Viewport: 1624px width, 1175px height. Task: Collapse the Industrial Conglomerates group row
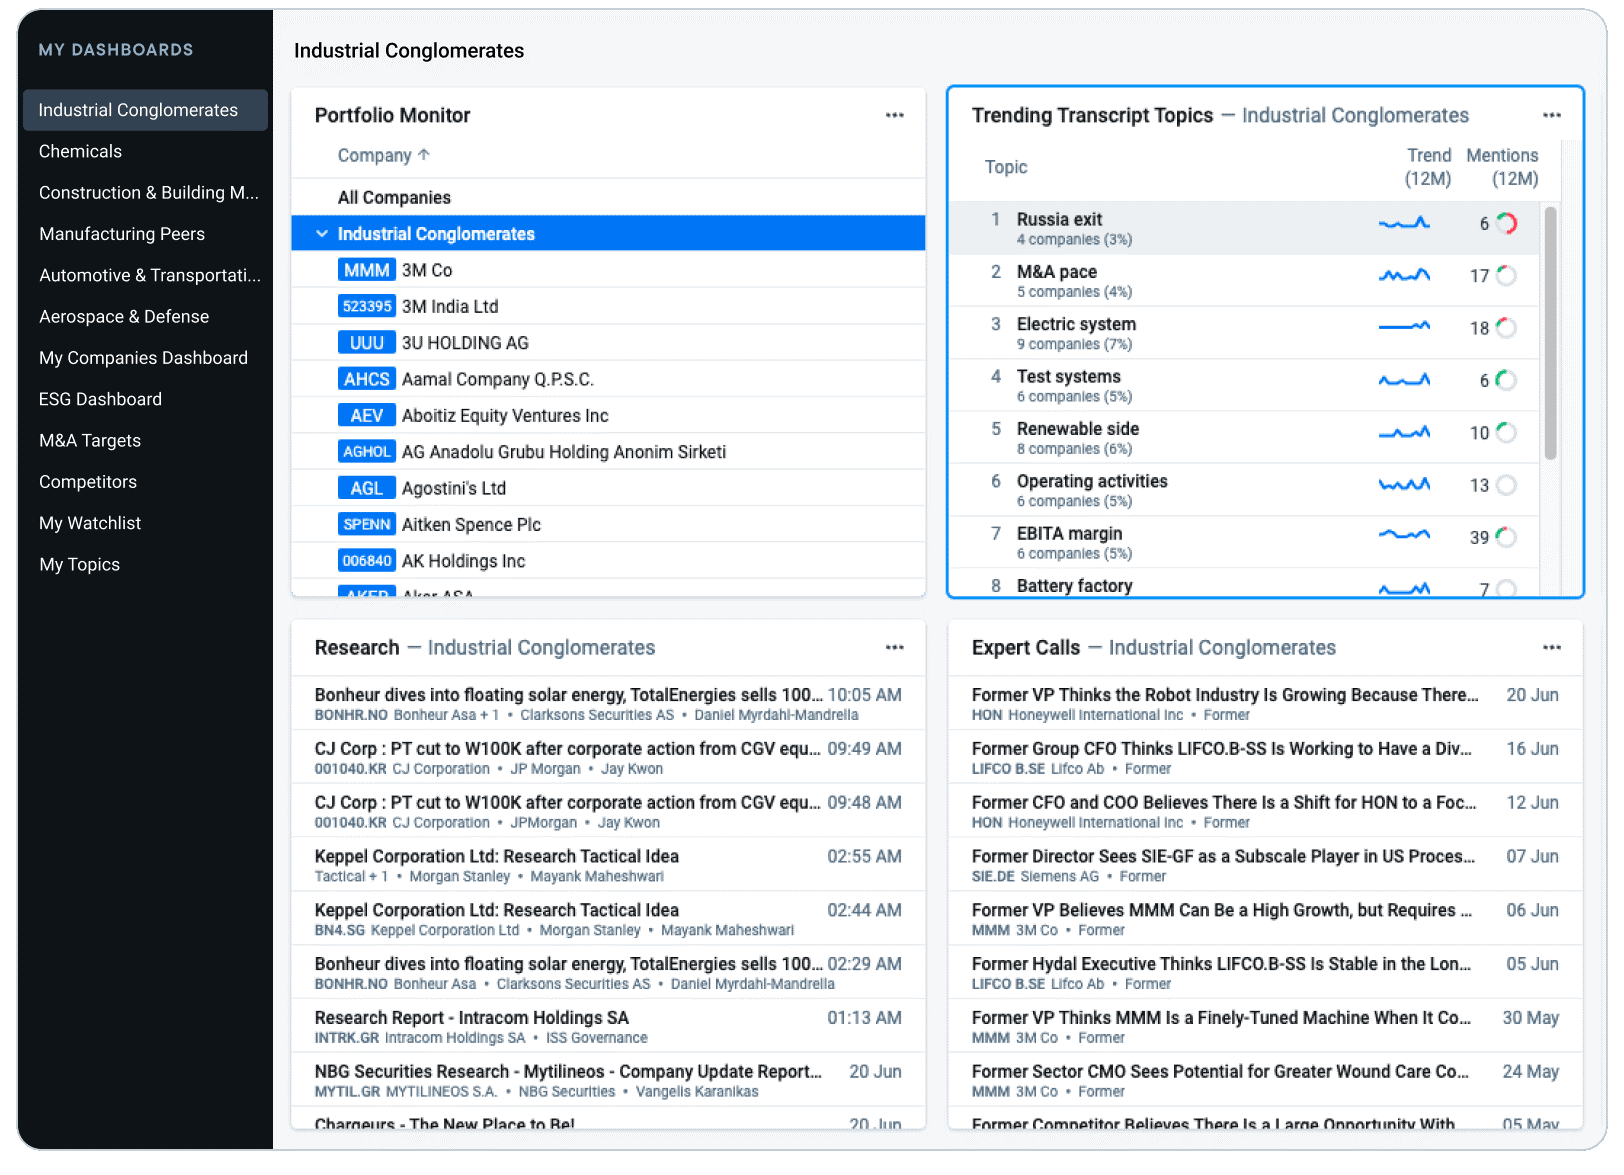(x=322, y=234)
